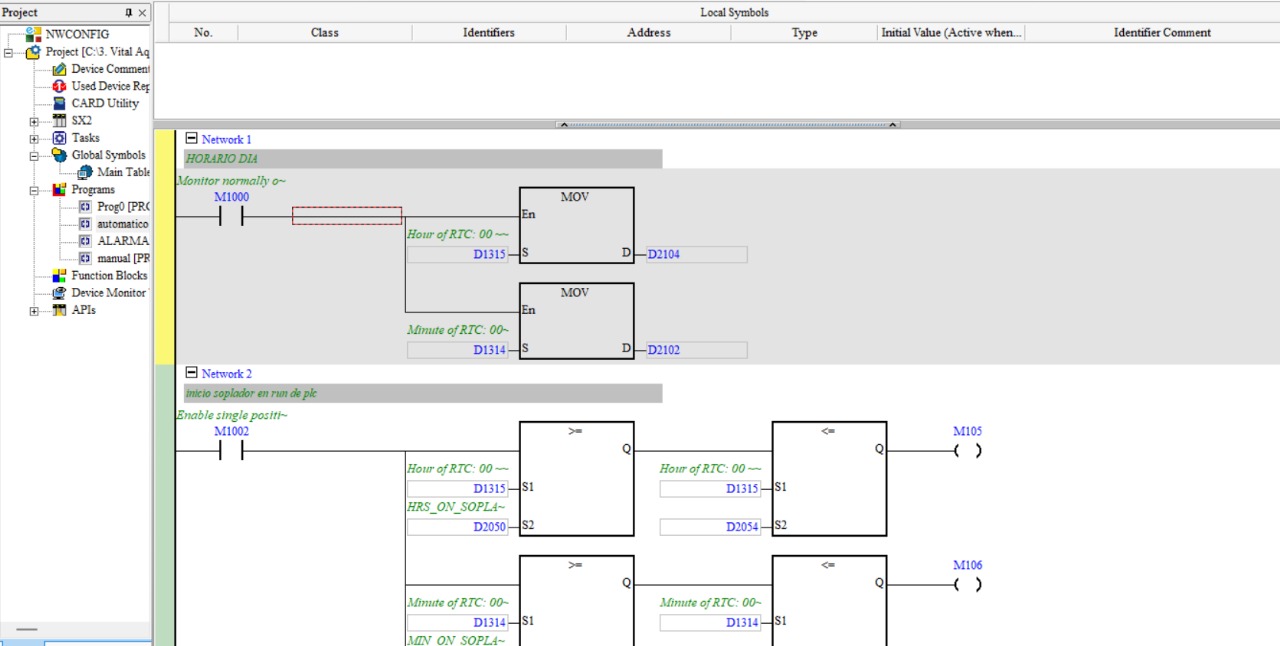Expand the SX2 tree node

coord(34,121)
